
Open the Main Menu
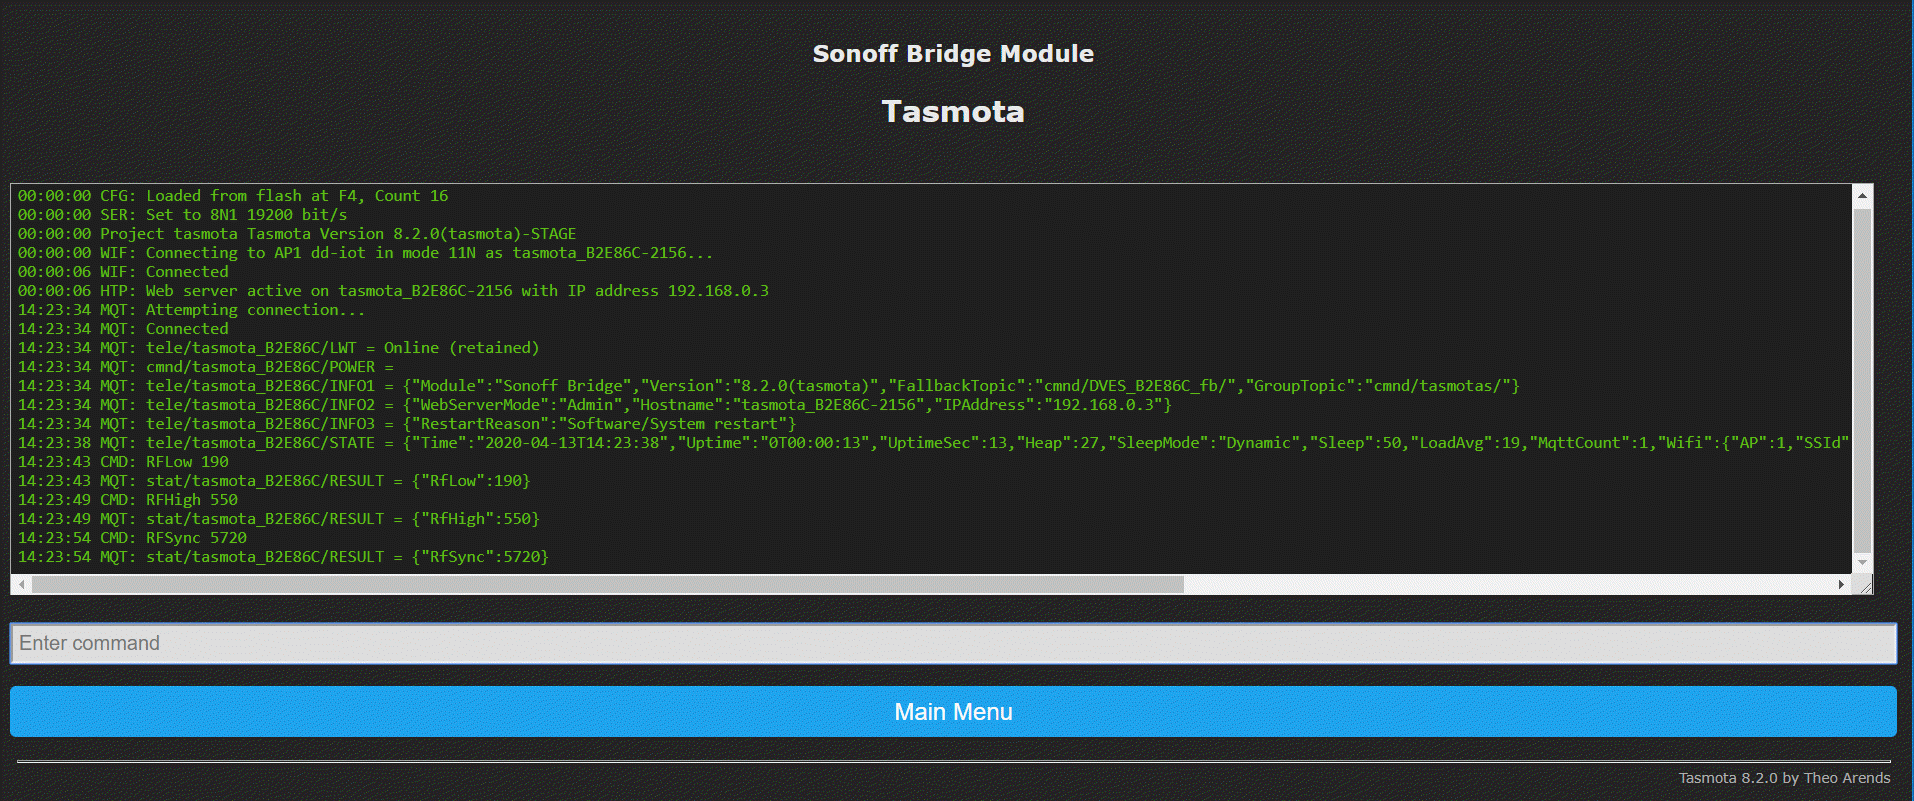tap(952, 711)
